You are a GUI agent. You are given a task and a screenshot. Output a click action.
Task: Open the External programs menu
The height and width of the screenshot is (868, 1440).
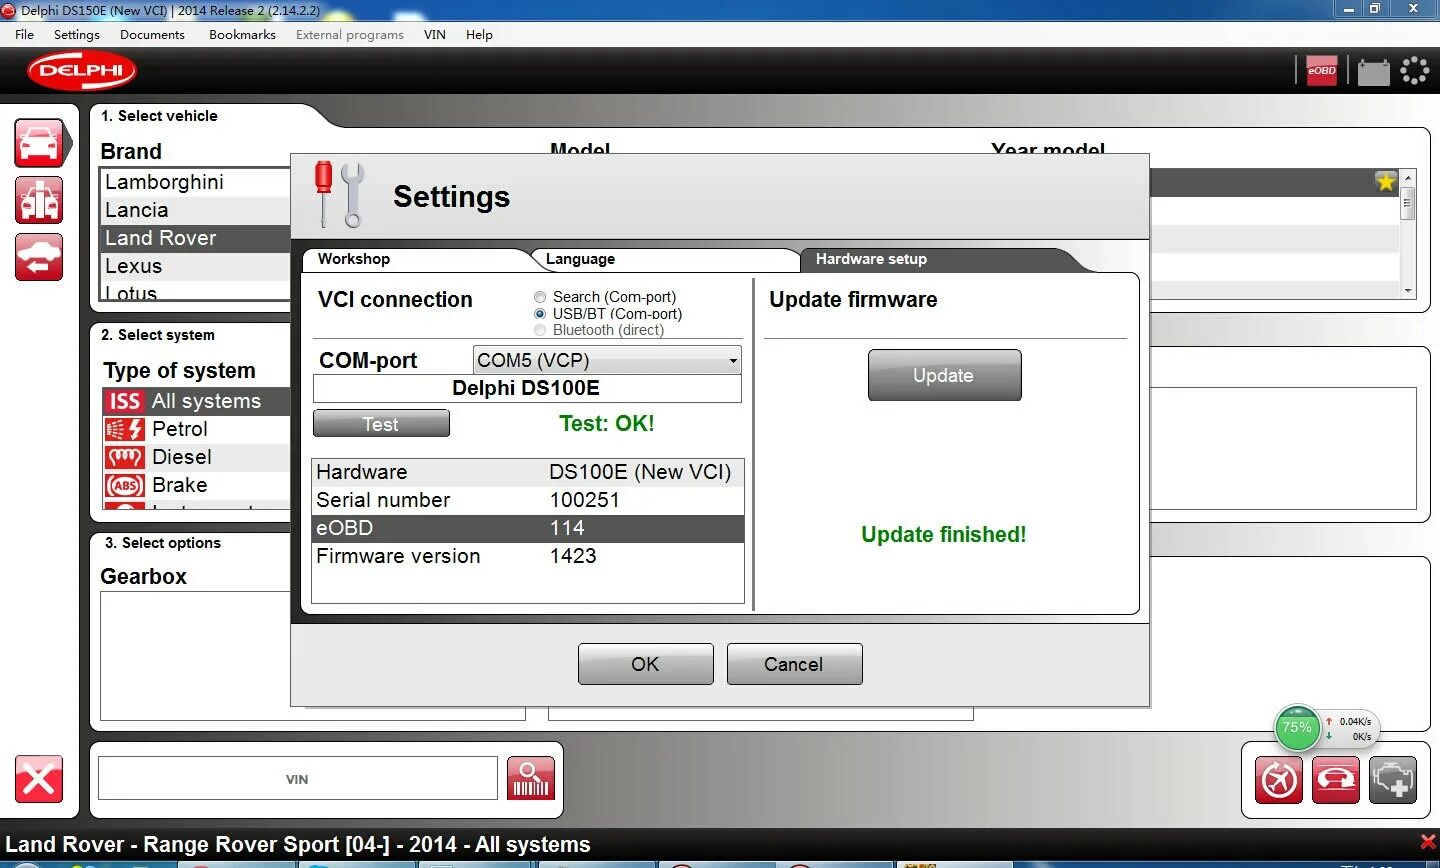click(x=350, y=34)
